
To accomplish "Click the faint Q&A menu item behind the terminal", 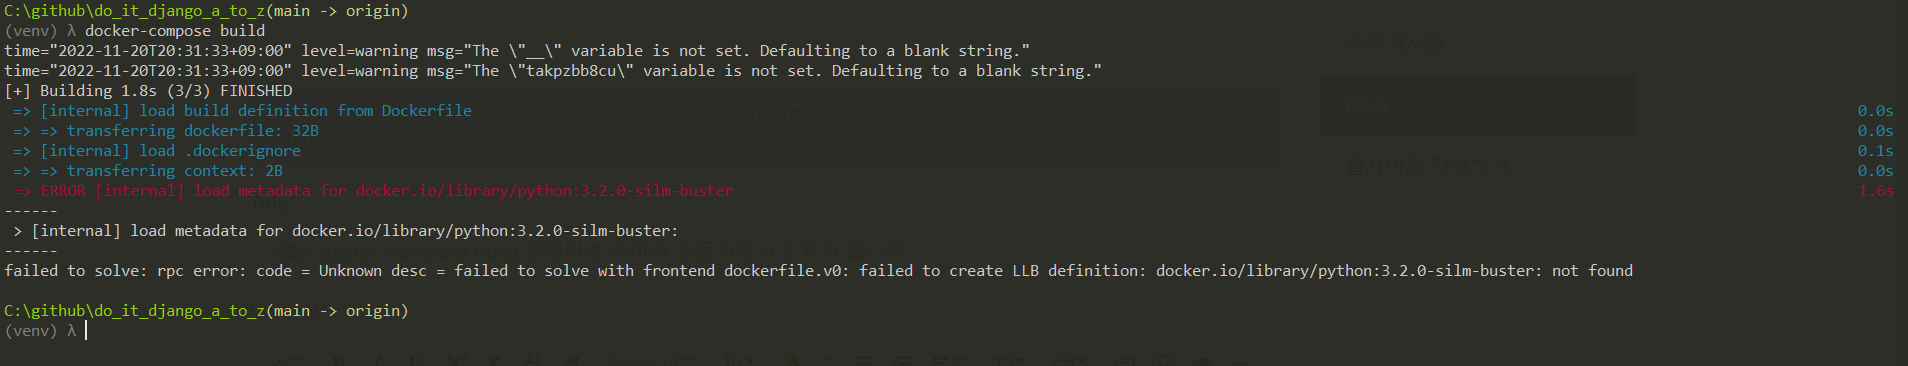I will 1367,106.
